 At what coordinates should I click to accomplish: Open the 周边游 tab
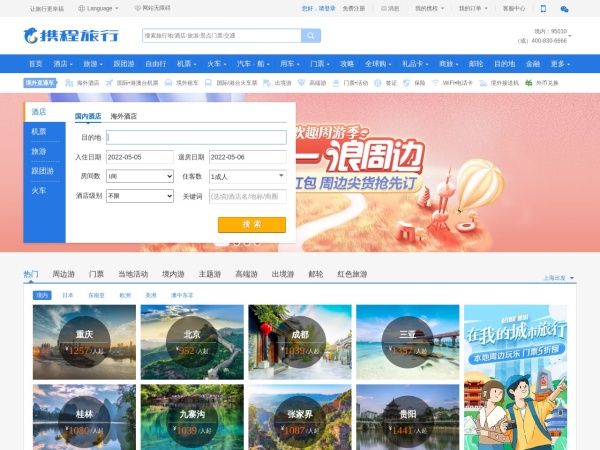point(64,274)
